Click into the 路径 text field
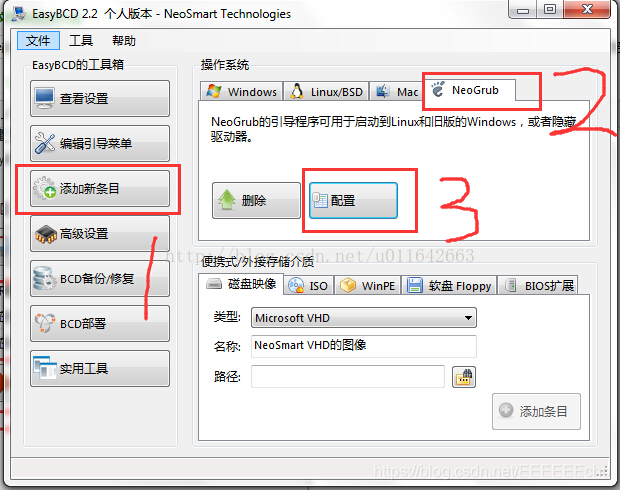Image resolution: width=620 pixels, height=490 pixels. (348, 376)
